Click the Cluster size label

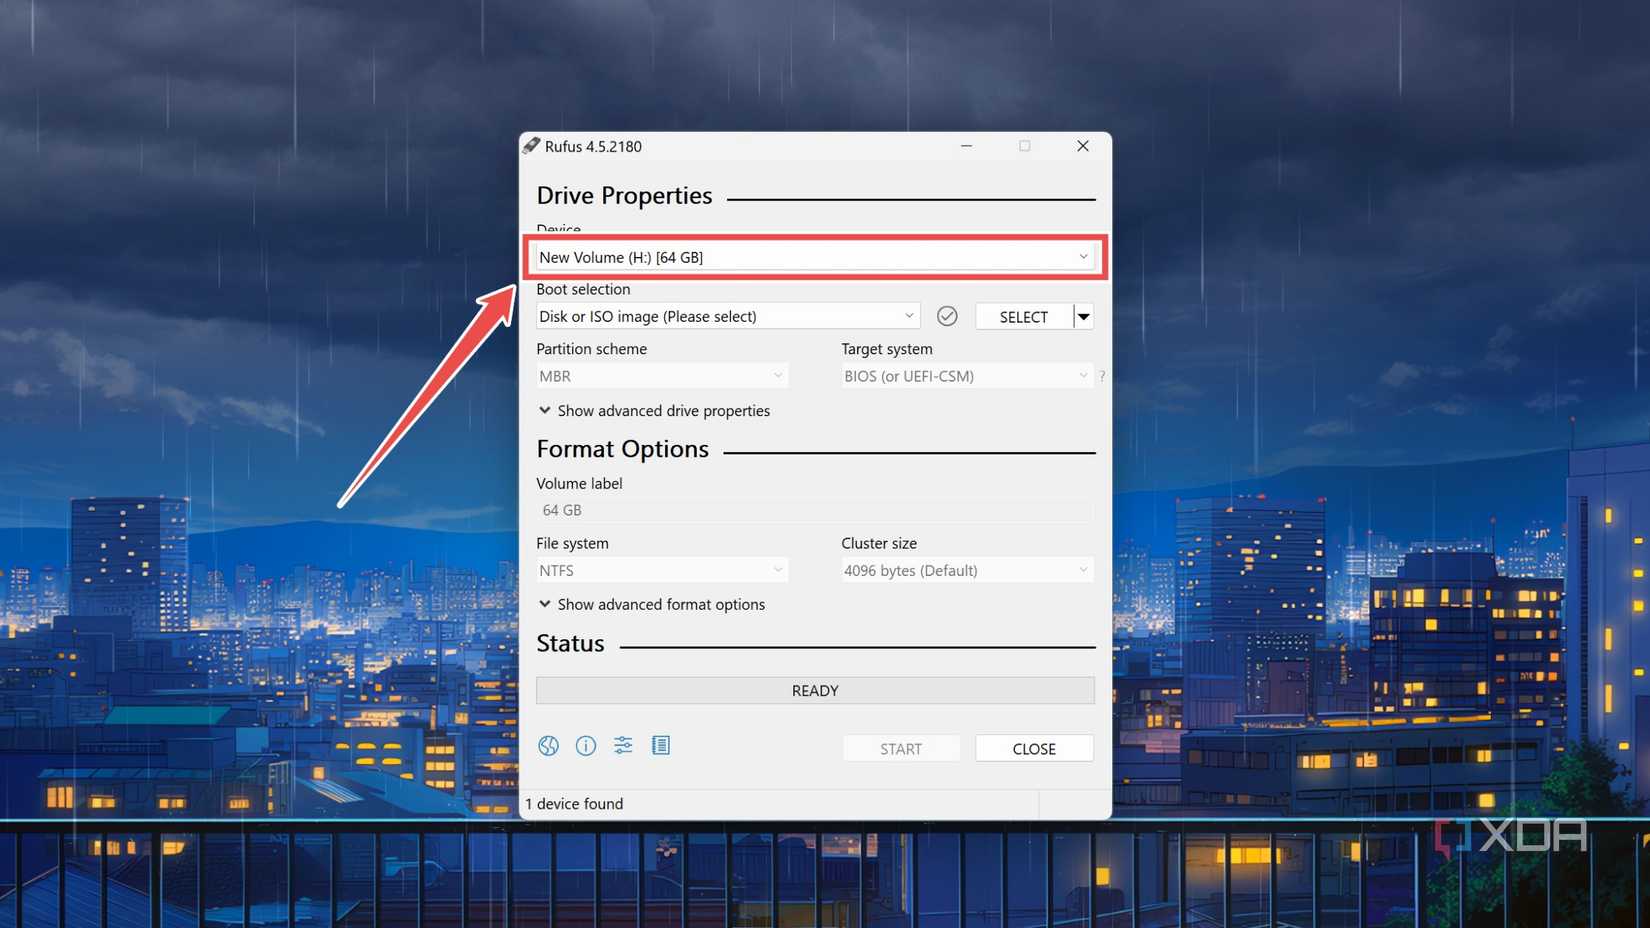tap(879, 543)
